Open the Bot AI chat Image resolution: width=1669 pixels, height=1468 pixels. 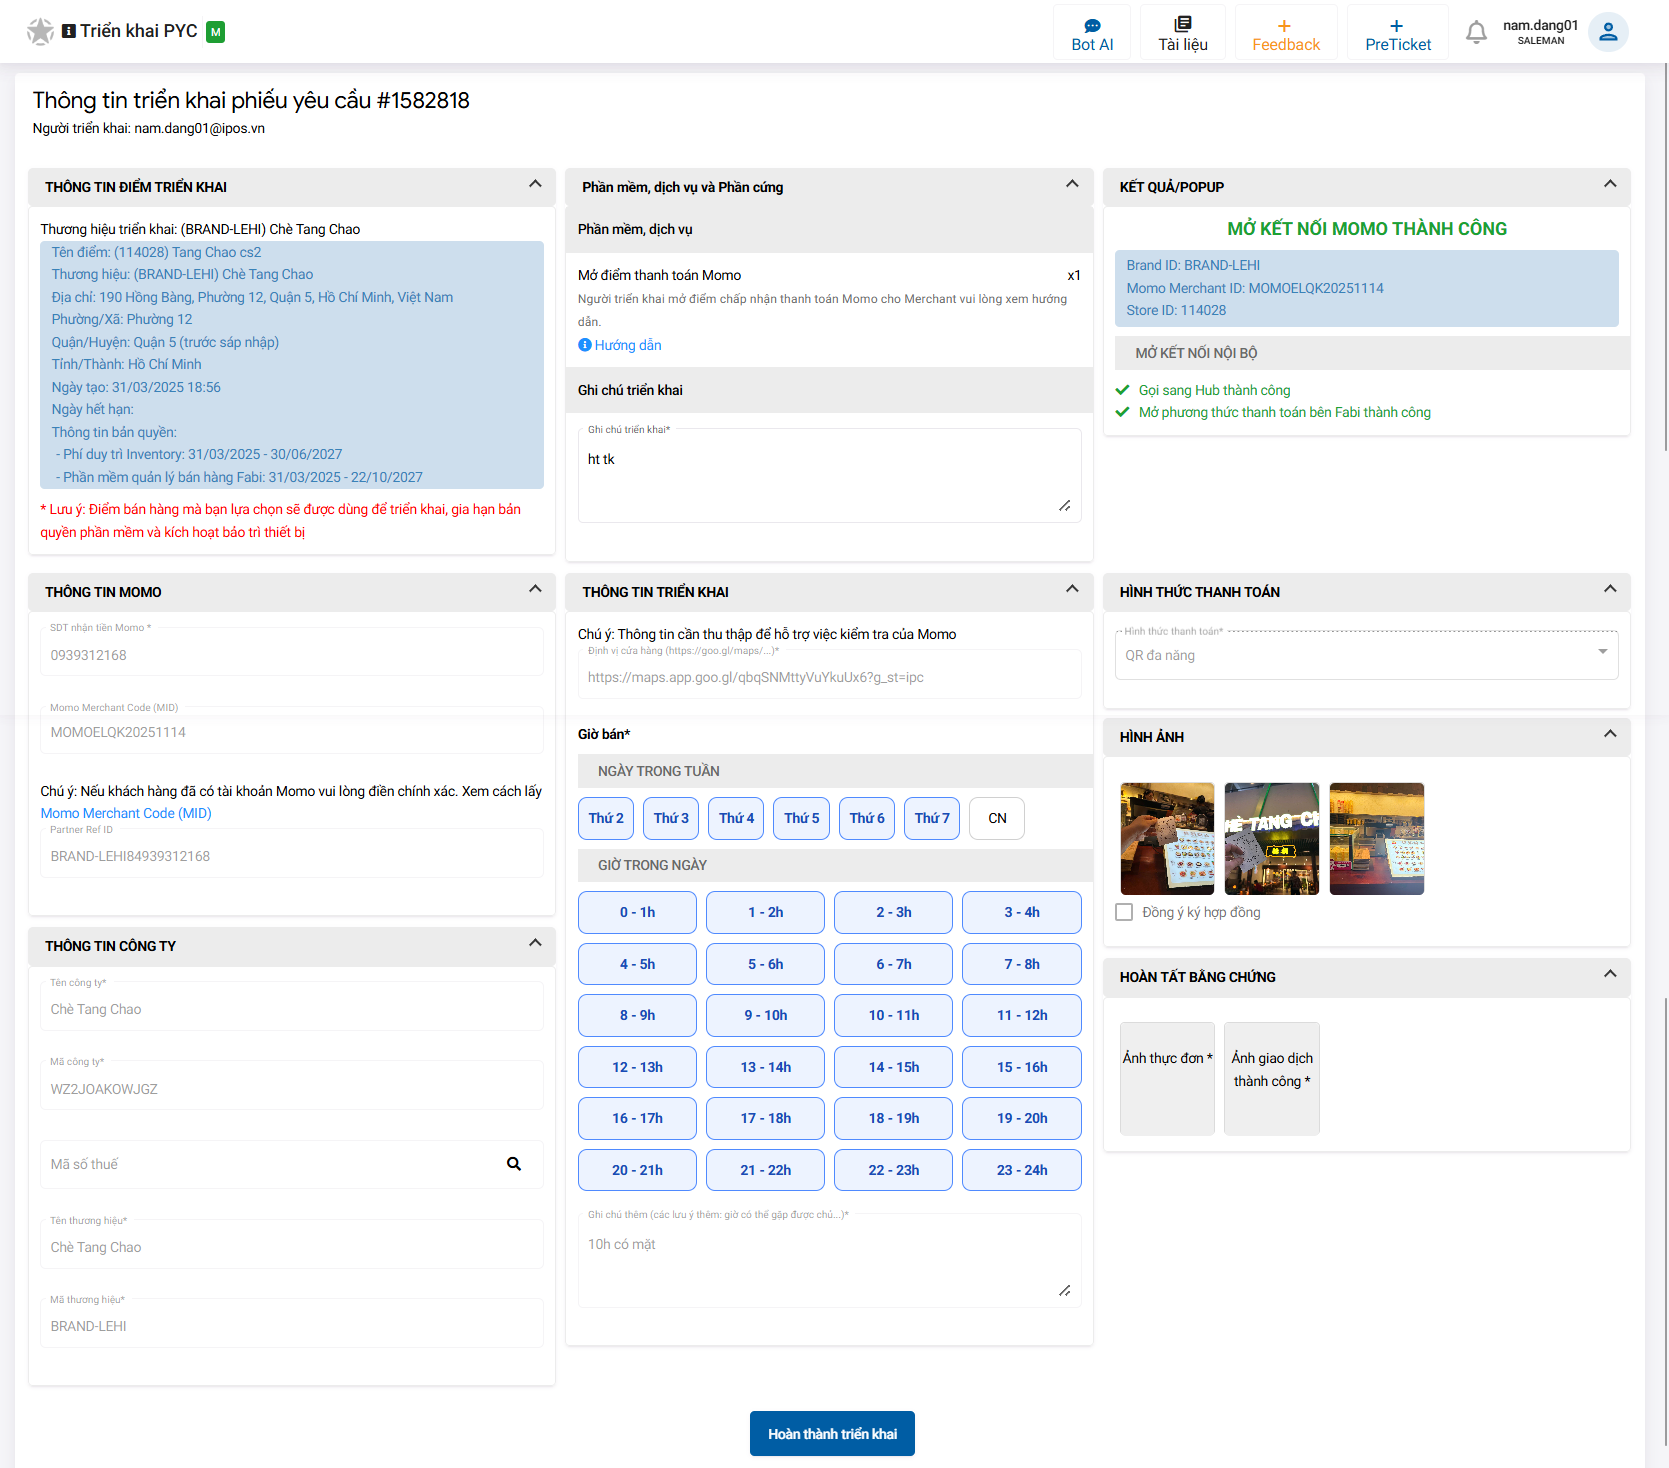pyautogui.click(x=1092, y=33)
